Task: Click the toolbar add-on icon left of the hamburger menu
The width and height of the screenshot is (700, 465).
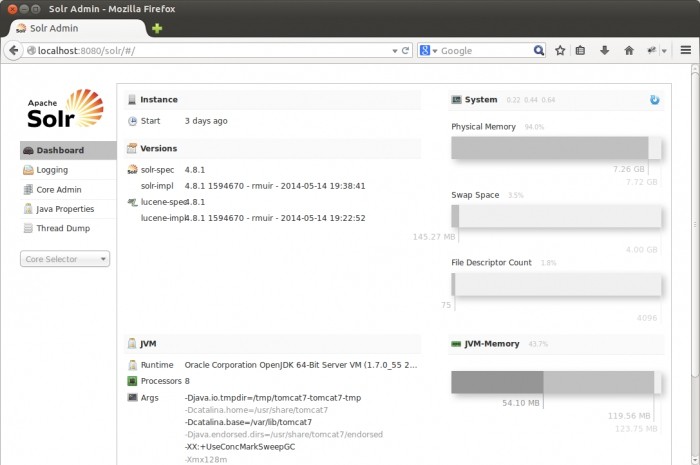Action: (652, 50)
